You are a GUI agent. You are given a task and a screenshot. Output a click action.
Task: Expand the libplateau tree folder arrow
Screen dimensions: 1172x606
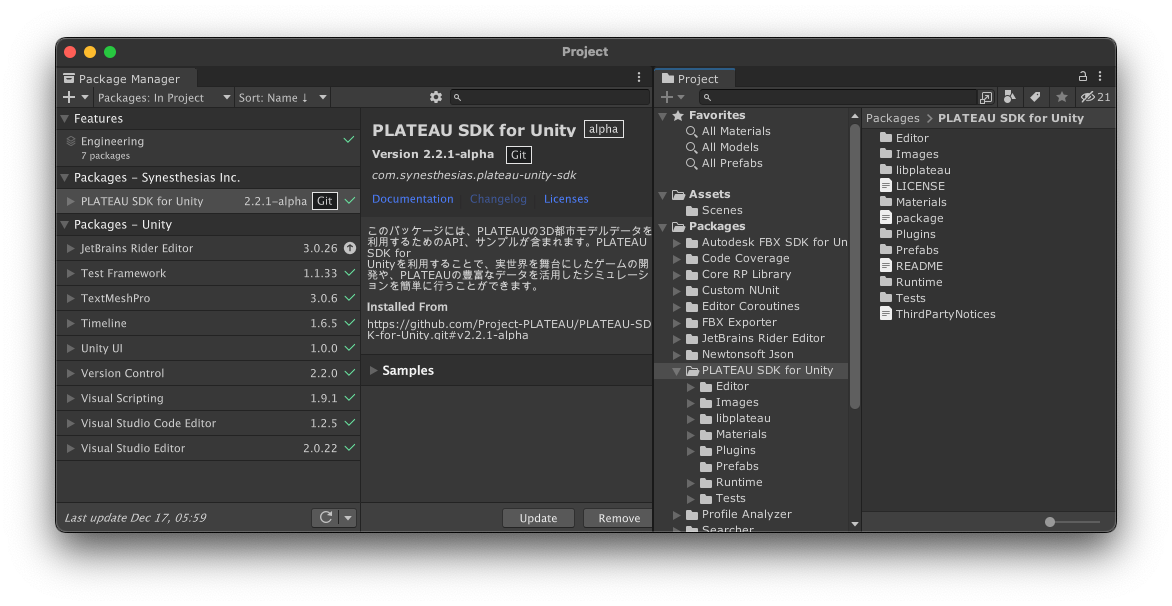[691, 418]
